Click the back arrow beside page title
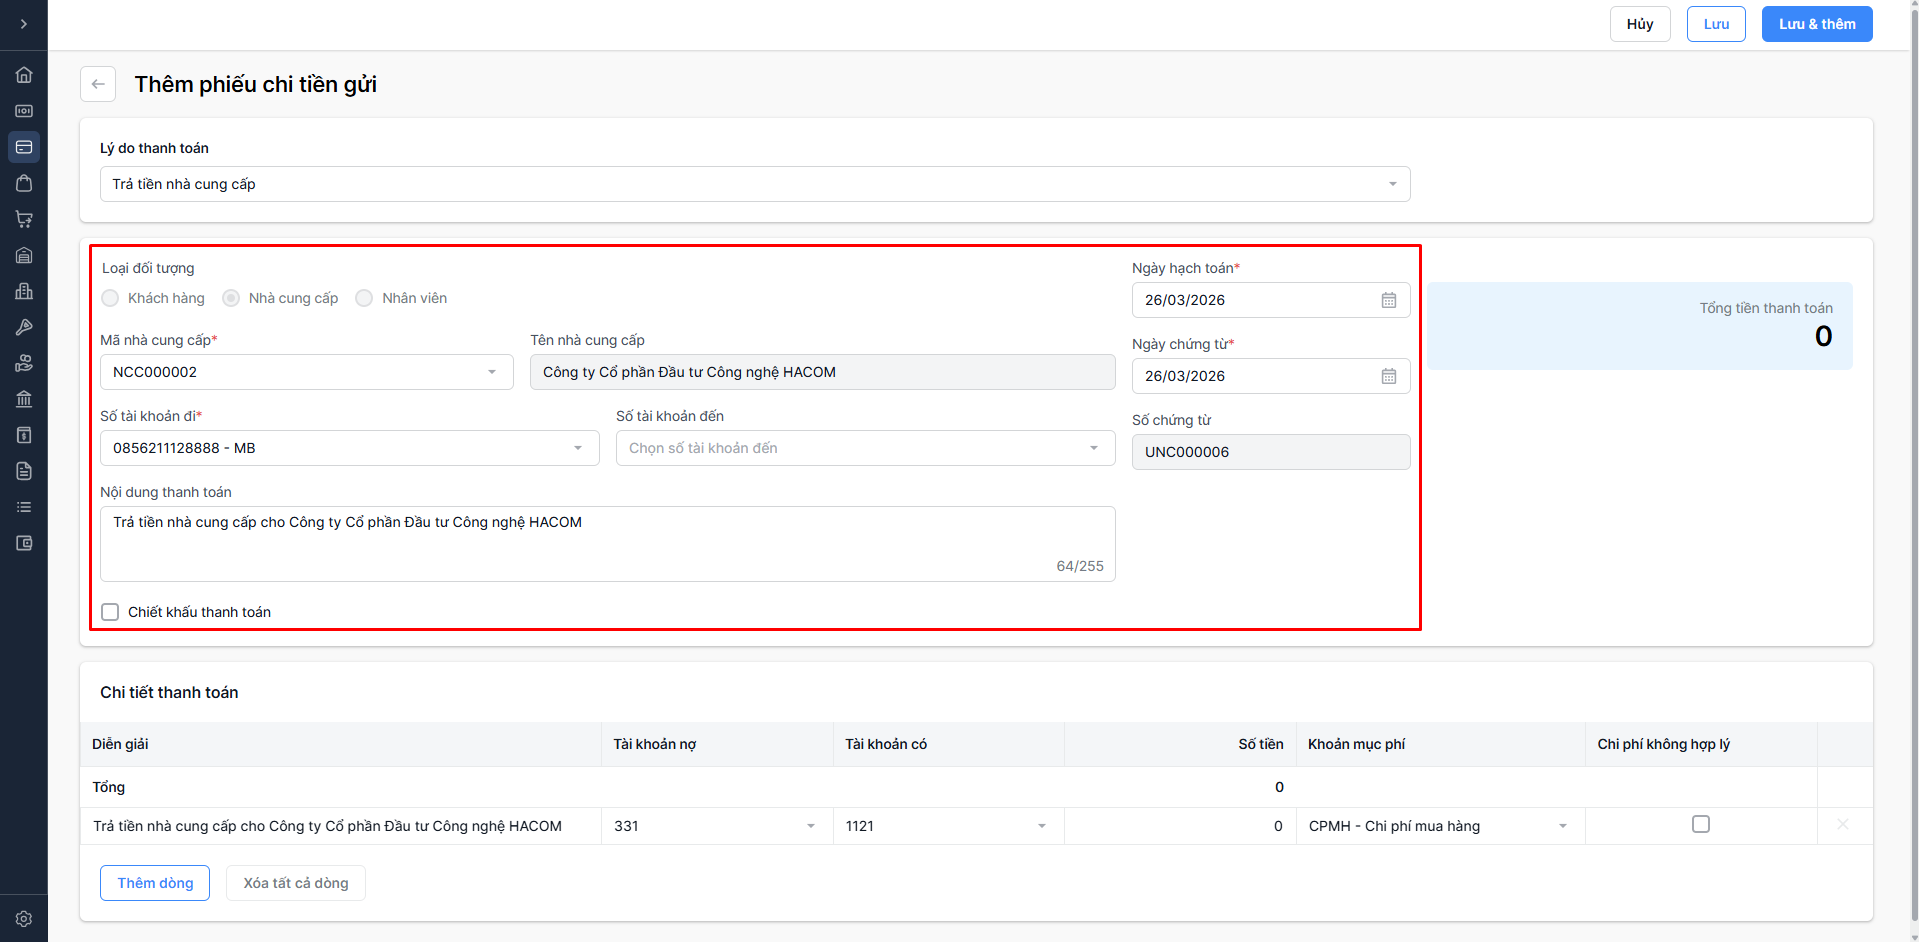The image size is (1919, 942). pyautogui.click(x=98, y=84)
